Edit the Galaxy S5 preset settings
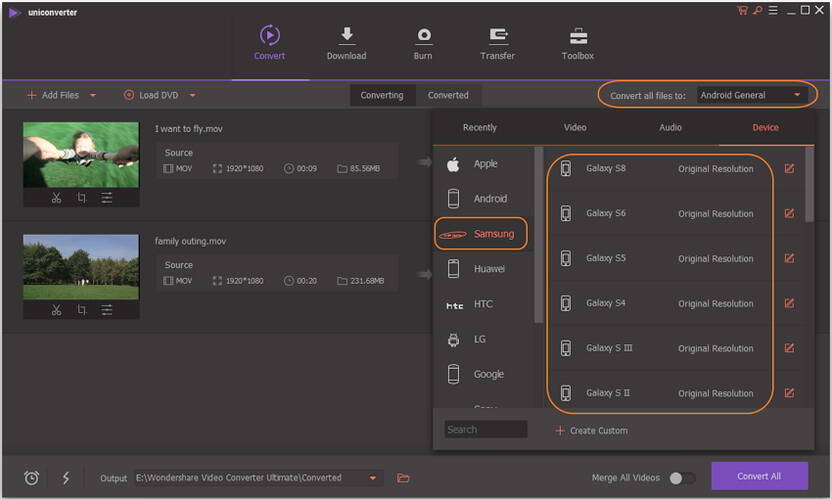This screenshot has width=832, height=499. coord(790,258)
